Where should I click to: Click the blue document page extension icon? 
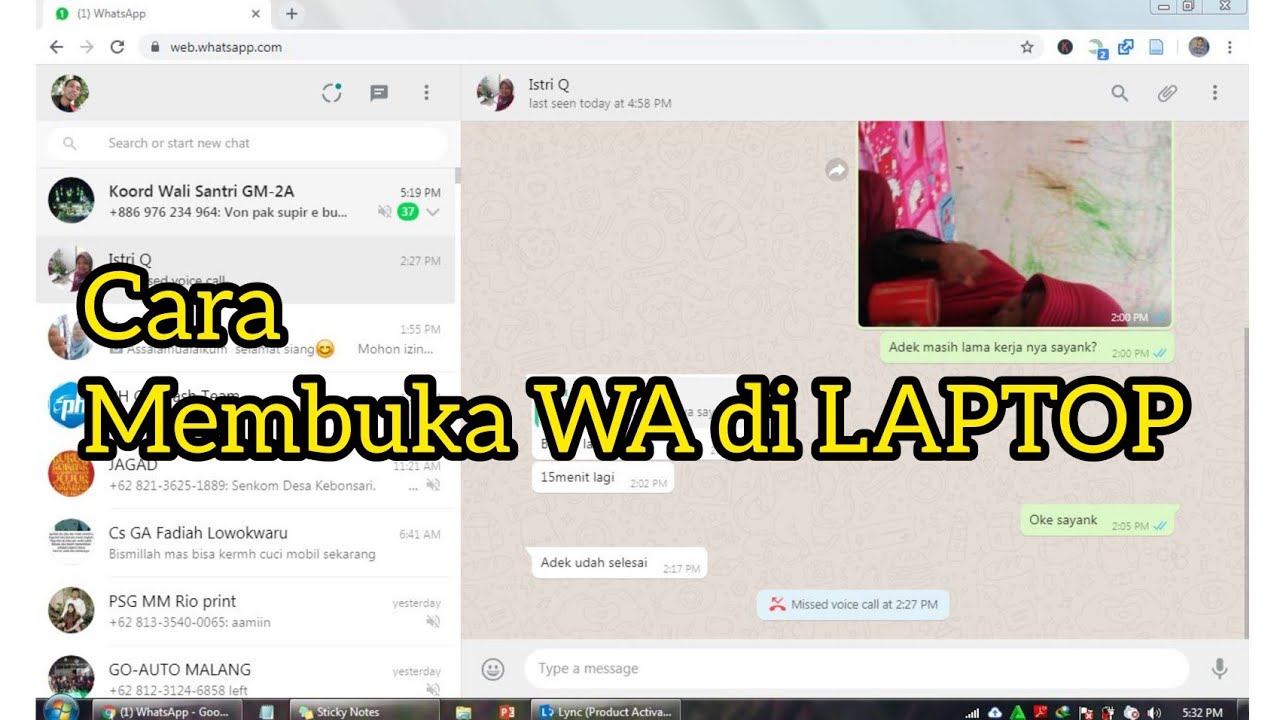point(1156,47)
